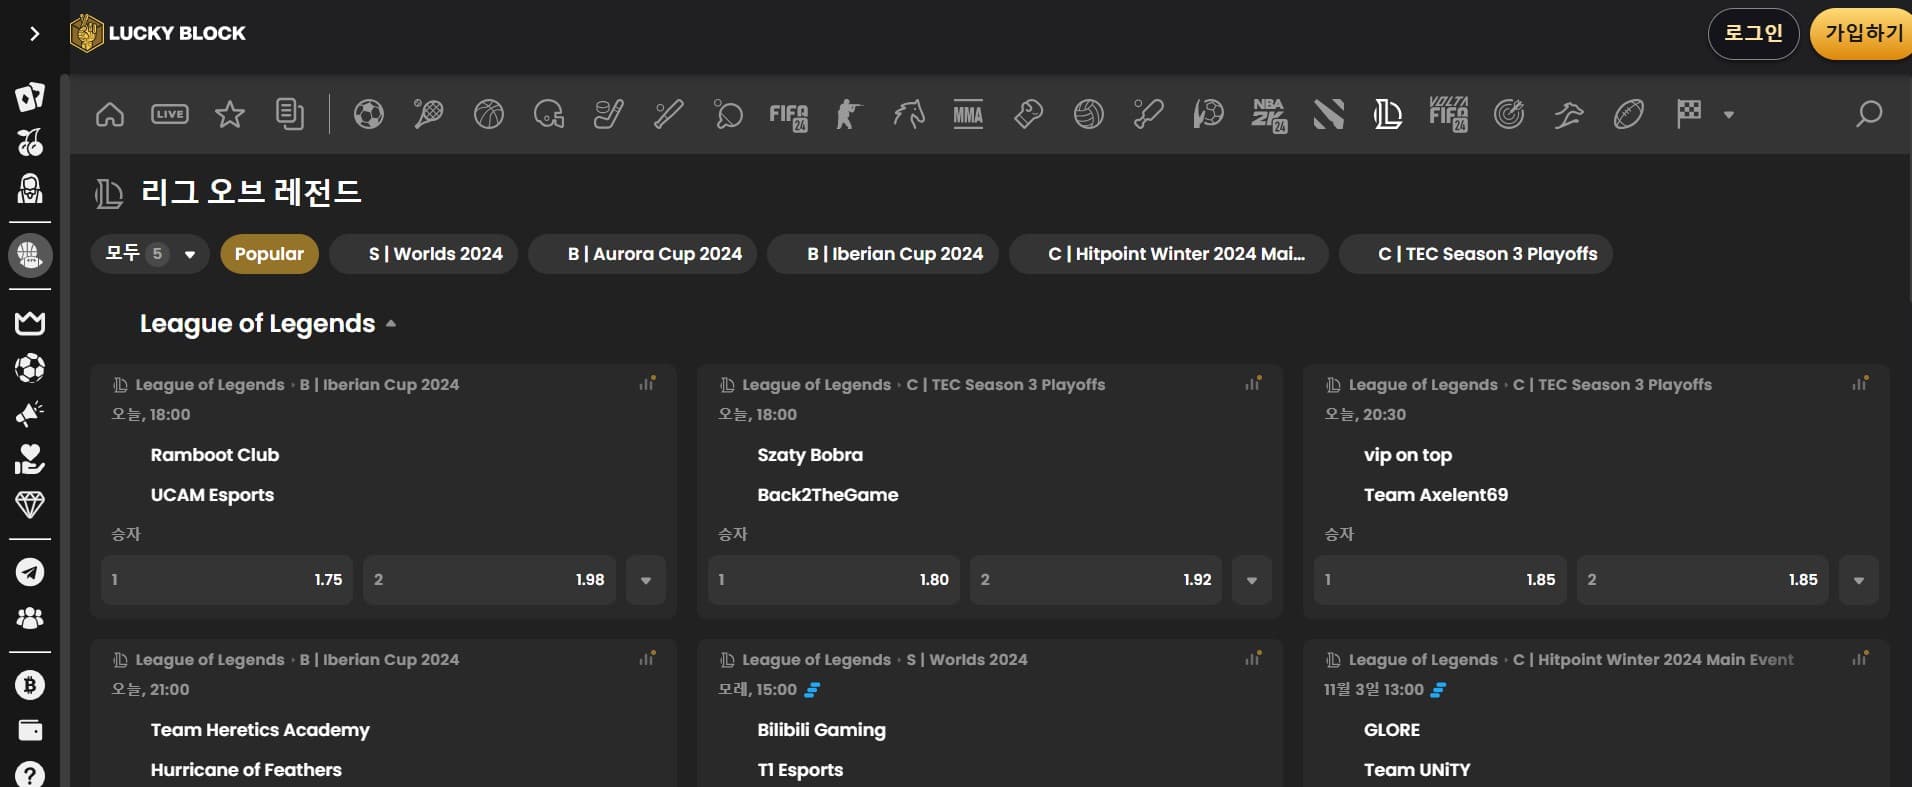Select the tennis racket sport icon
The height and width of the screenshot is (787, 1912).
[429, 114]
